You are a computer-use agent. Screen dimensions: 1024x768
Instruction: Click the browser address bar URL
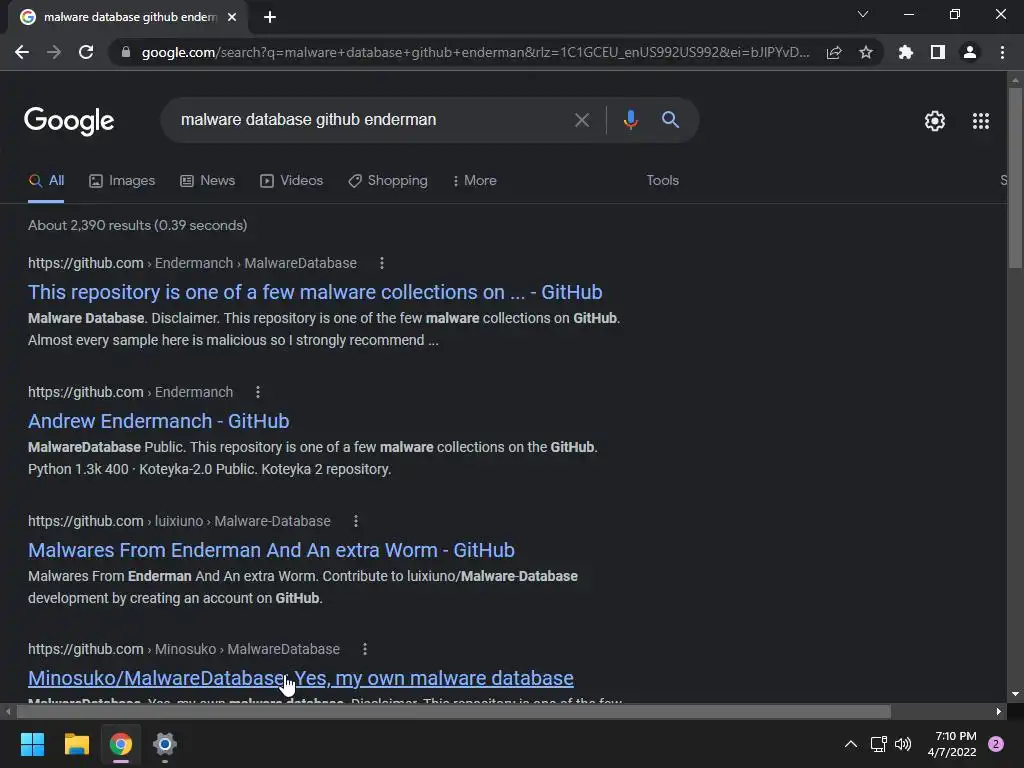[x=475, y=52]
